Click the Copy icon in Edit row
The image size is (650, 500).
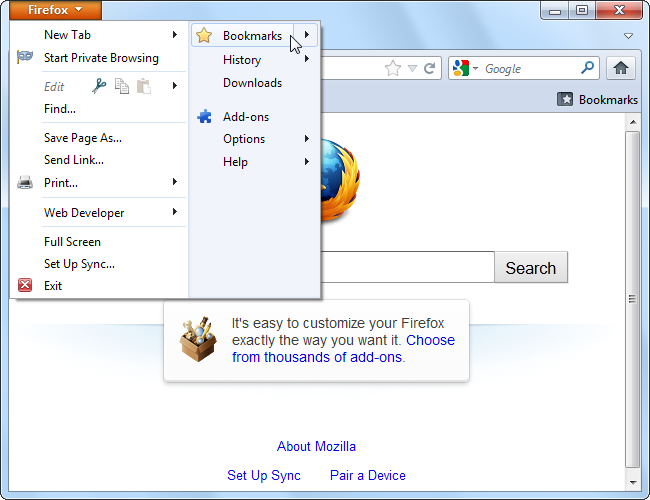click(121, 86)
